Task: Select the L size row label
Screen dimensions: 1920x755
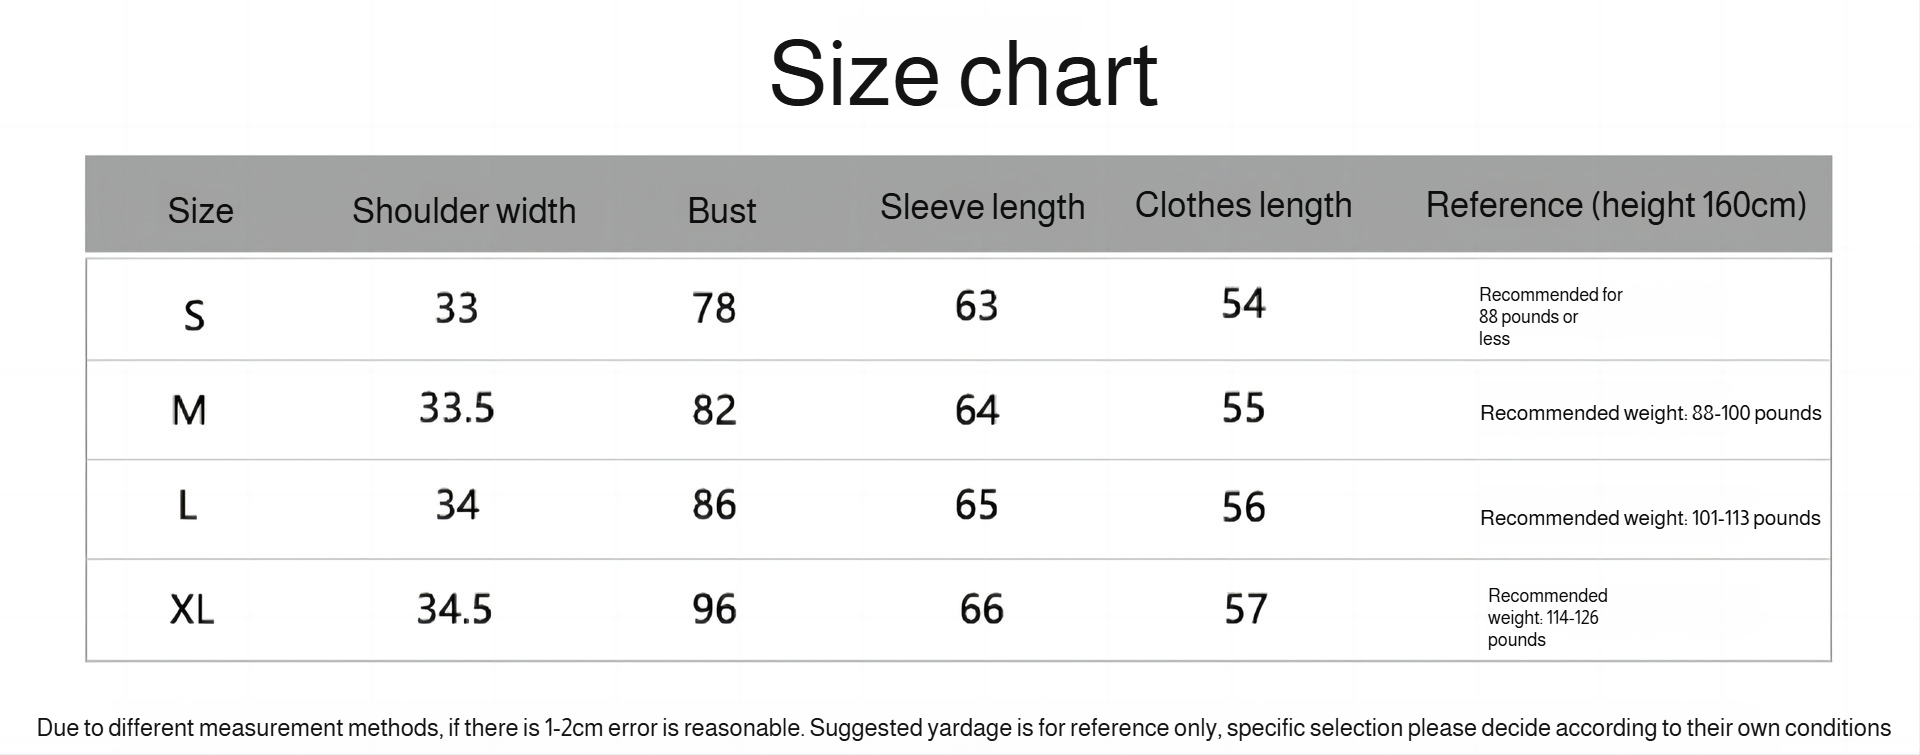Action: pos(187,505)
